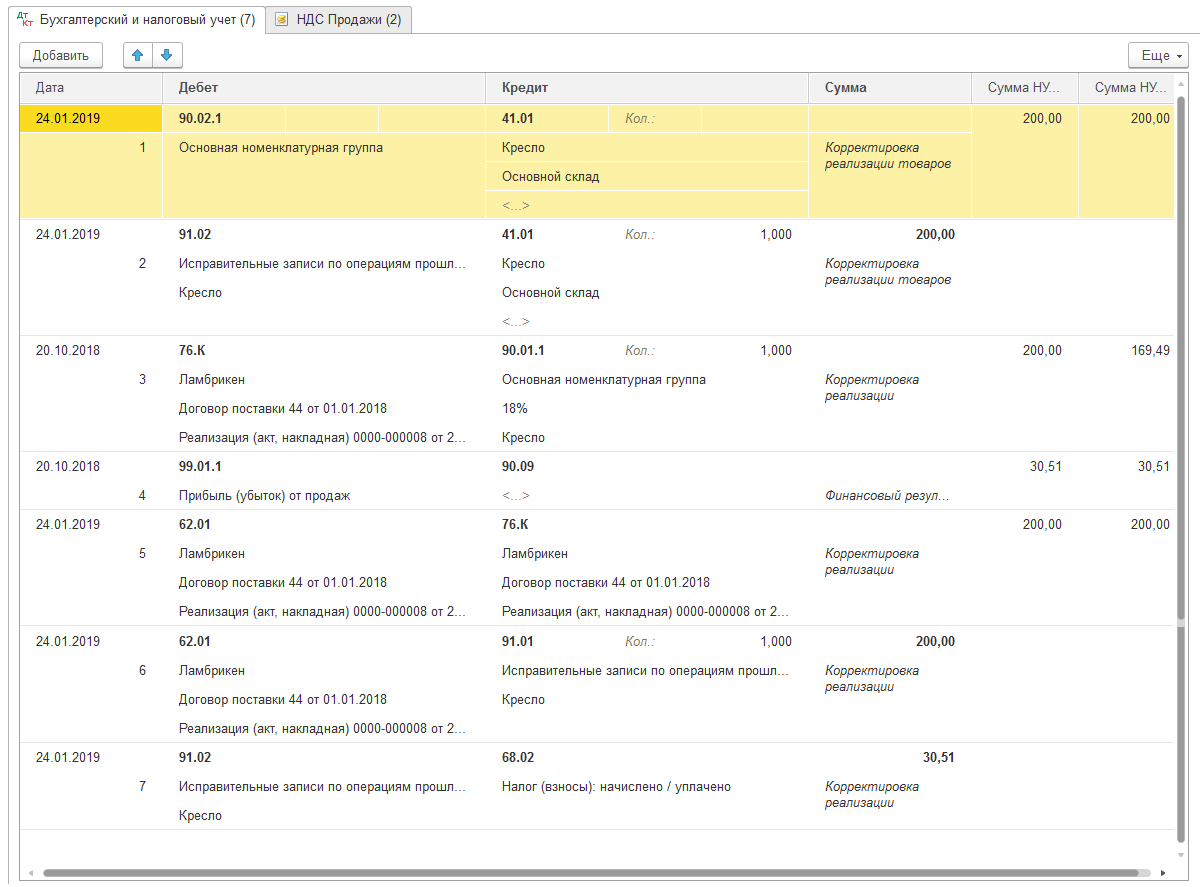Viewport: 1200px width, 887px height.
Task: Open the Еще dropdown menu
Action: tap(1158, 55)
